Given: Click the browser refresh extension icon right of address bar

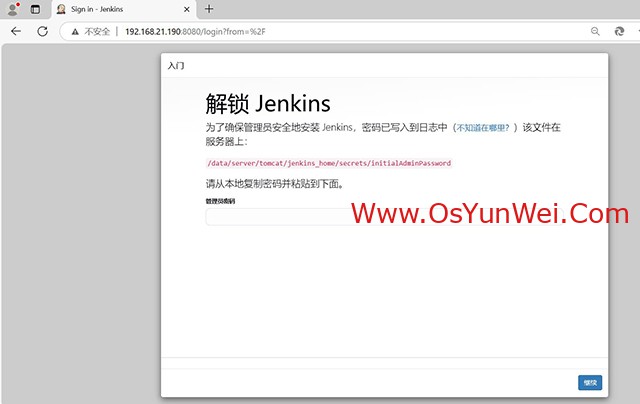Looking at the screenshot, I should point(619,31).
